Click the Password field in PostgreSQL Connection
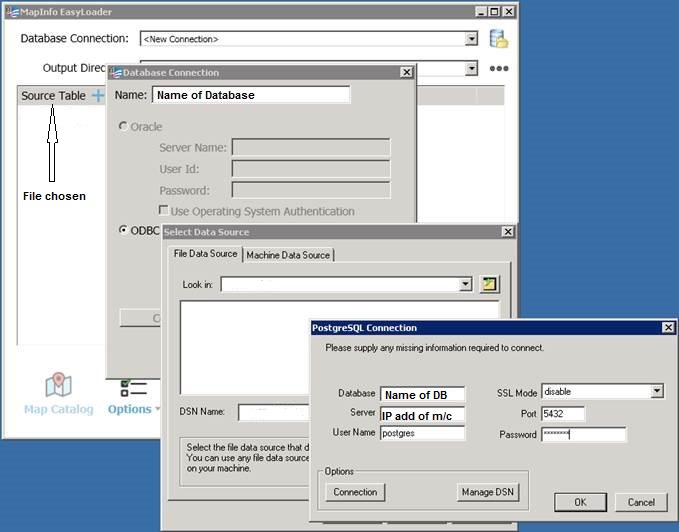The width and height of the screenshot is (679, 532). click(x=583, y=434)
